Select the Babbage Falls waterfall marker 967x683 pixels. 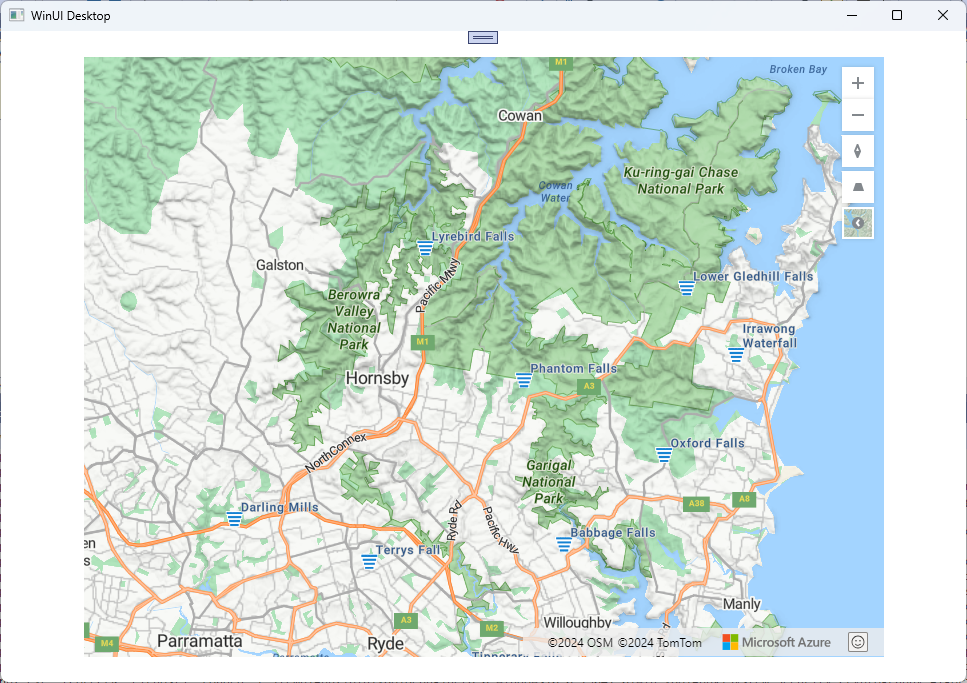click(x=564, y=544)
